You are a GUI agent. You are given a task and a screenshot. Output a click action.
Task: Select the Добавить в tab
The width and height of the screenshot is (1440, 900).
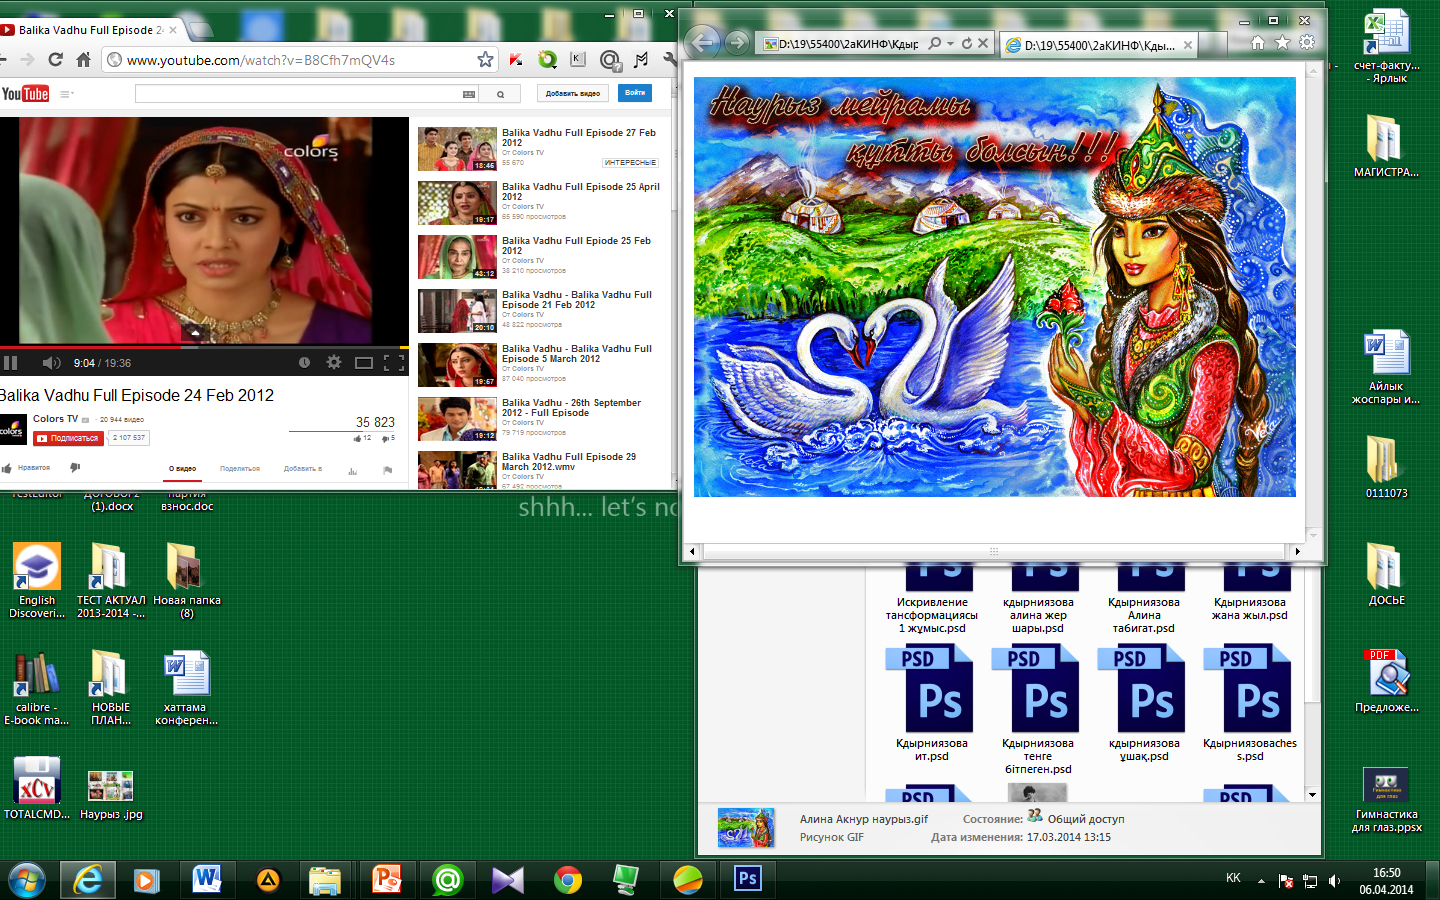pyautogui.click(x=302, y=468)
